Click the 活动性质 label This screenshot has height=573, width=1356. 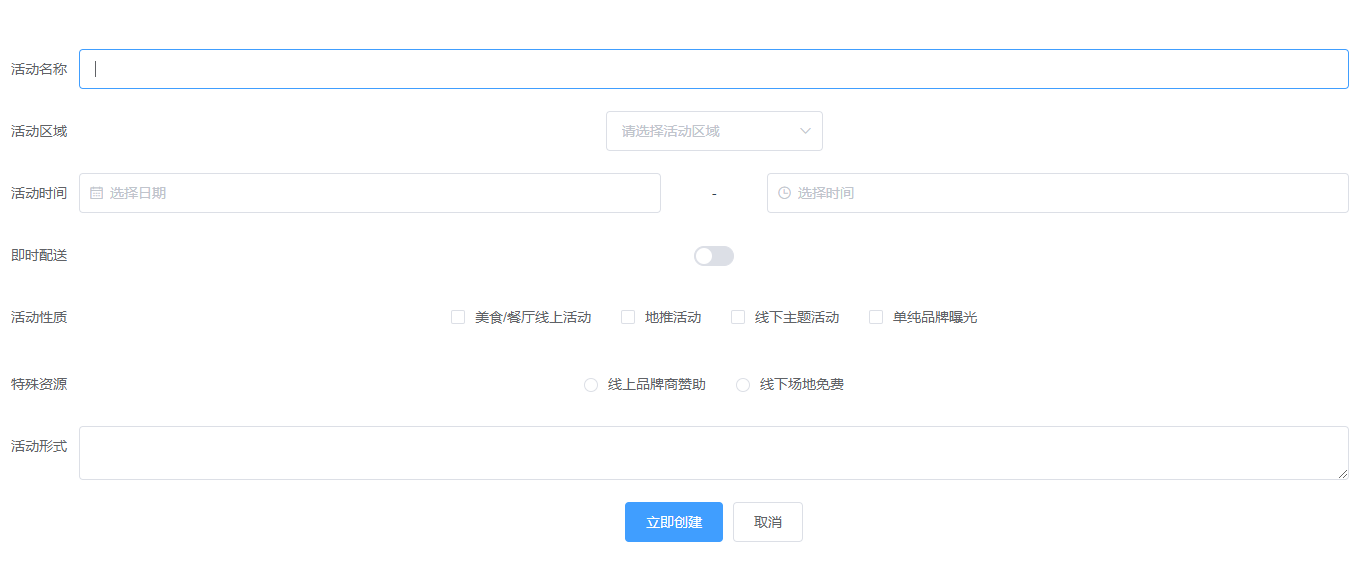point(39,317)
